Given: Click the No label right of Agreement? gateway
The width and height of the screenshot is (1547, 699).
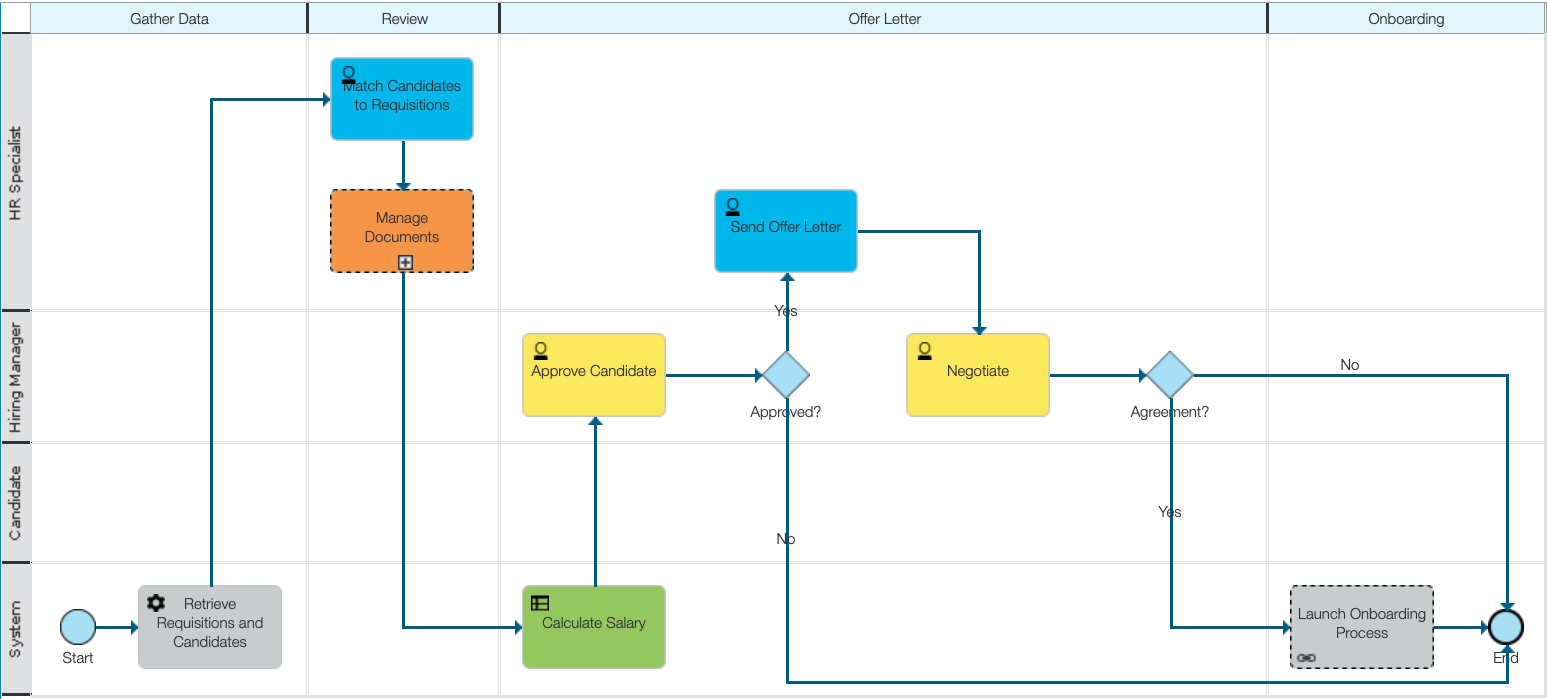Looking at the screenshot, I should tap(1350, 365).
